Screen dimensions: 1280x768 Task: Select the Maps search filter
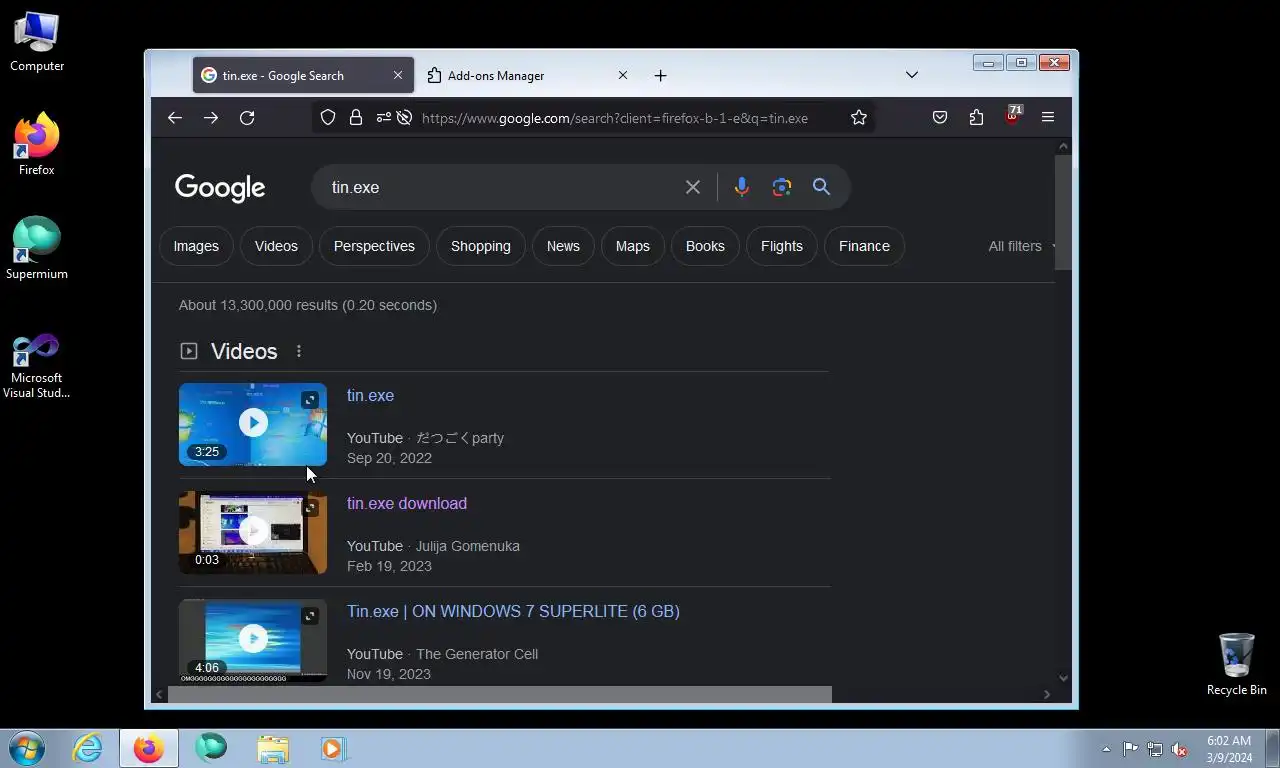pyautogui.click(x=633, y=246)
